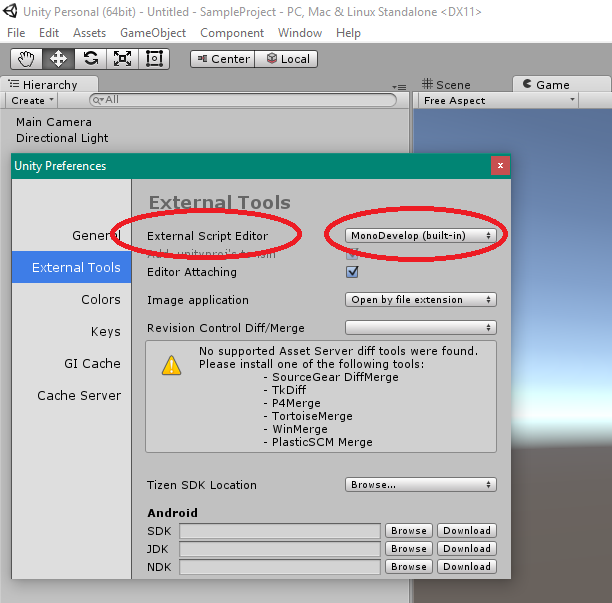
Task: Open Hierarchy panel options menu icon
Action: click(399, 87)
